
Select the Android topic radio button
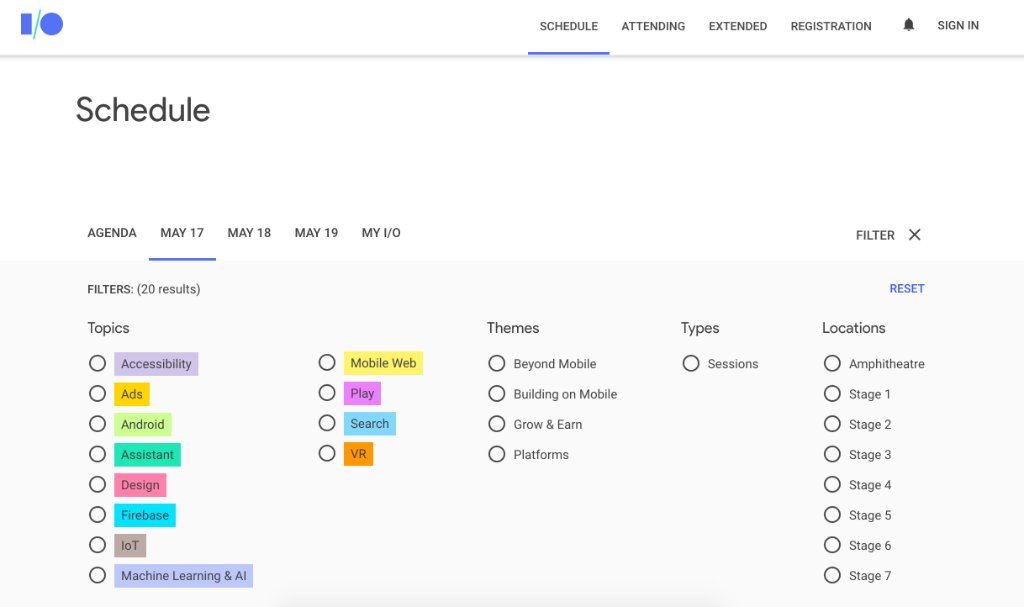click(97, 424)
